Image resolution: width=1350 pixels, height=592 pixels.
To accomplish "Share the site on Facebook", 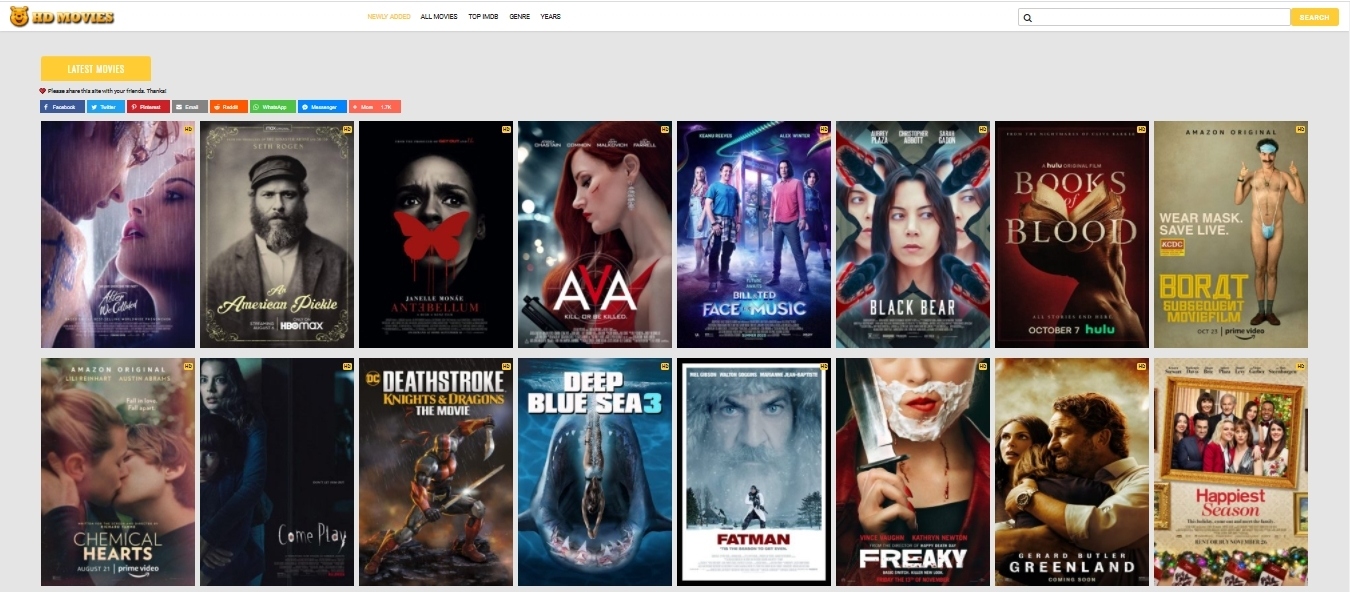I will (x=63, y=106).
